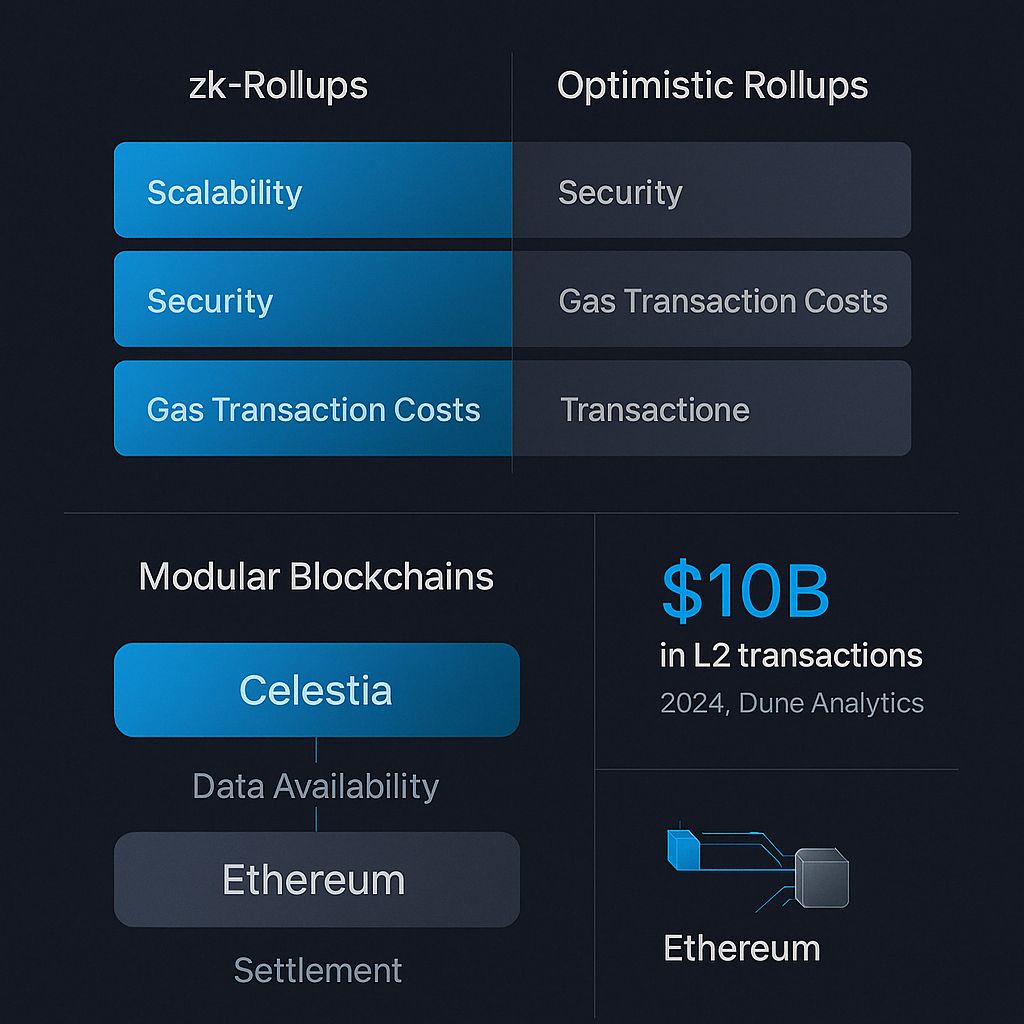Click the Scalability row under zk-Rollups
Viewport: 1024px width, 1024px height.
pyautogui.click(x=313, y=190)
